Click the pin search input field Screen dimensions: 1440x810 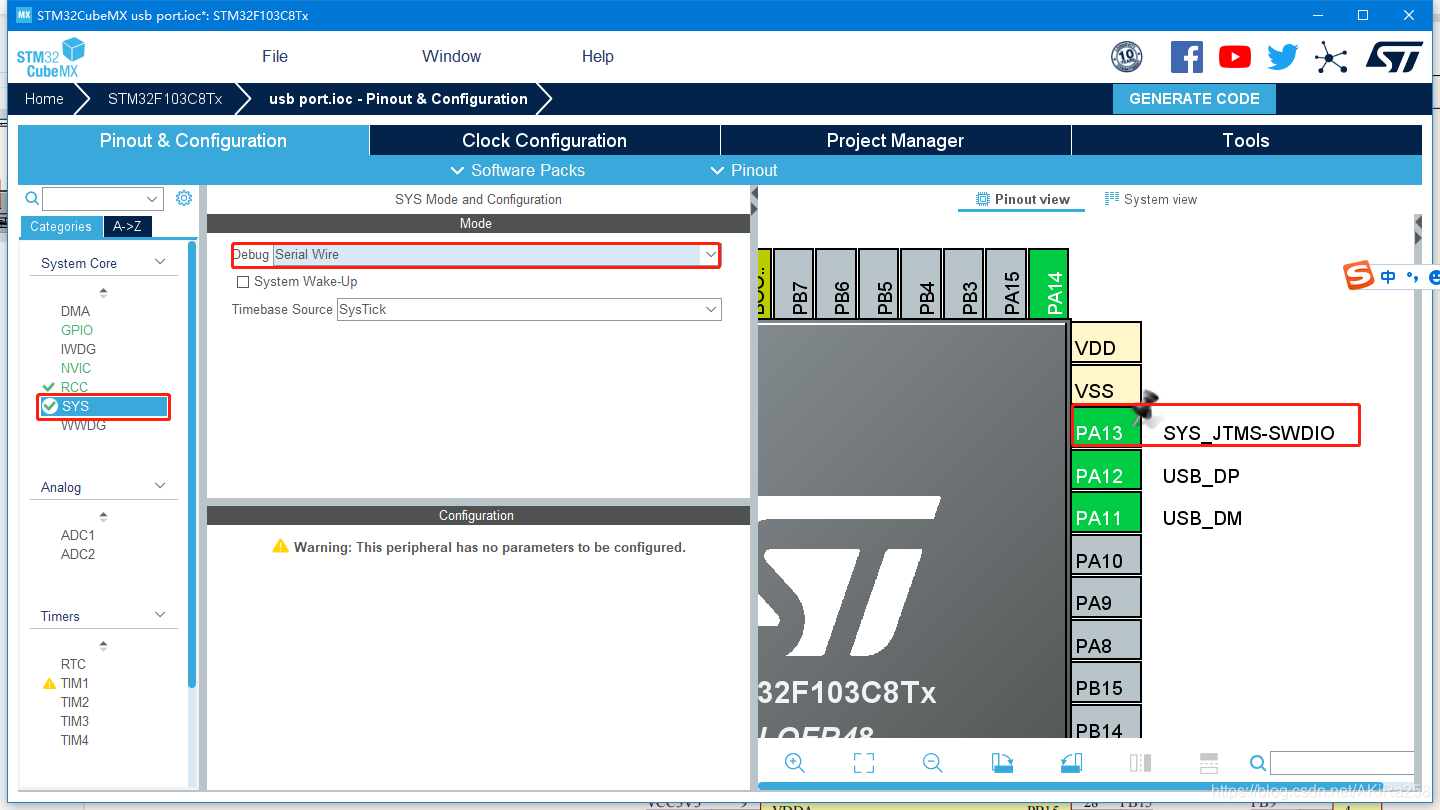(1342, 764)
